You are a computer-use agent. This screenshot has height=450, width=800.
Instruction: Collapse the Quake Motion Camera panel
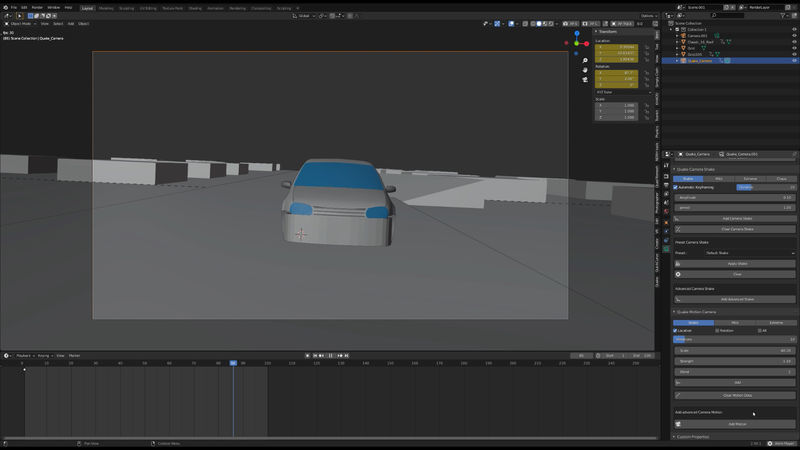tap(674, 311)
